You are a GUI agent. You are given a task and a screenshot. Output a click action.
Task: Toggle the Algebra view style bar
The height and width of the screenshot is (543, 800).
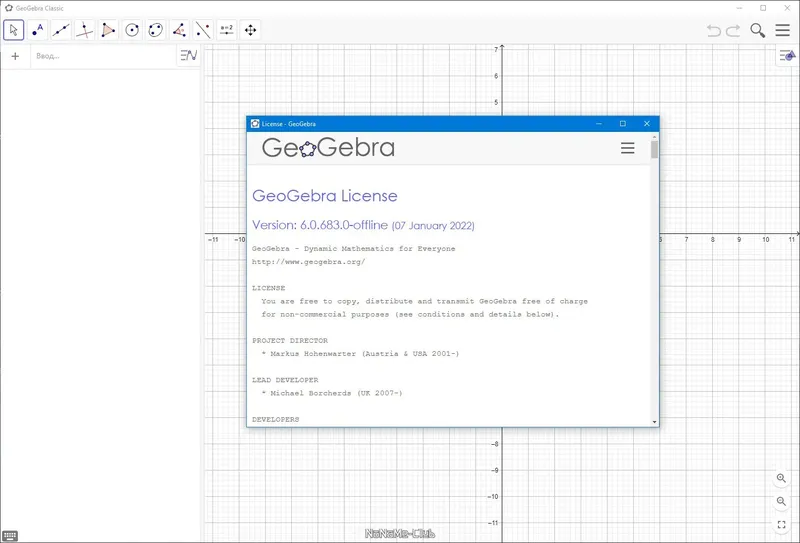point(189,55)
